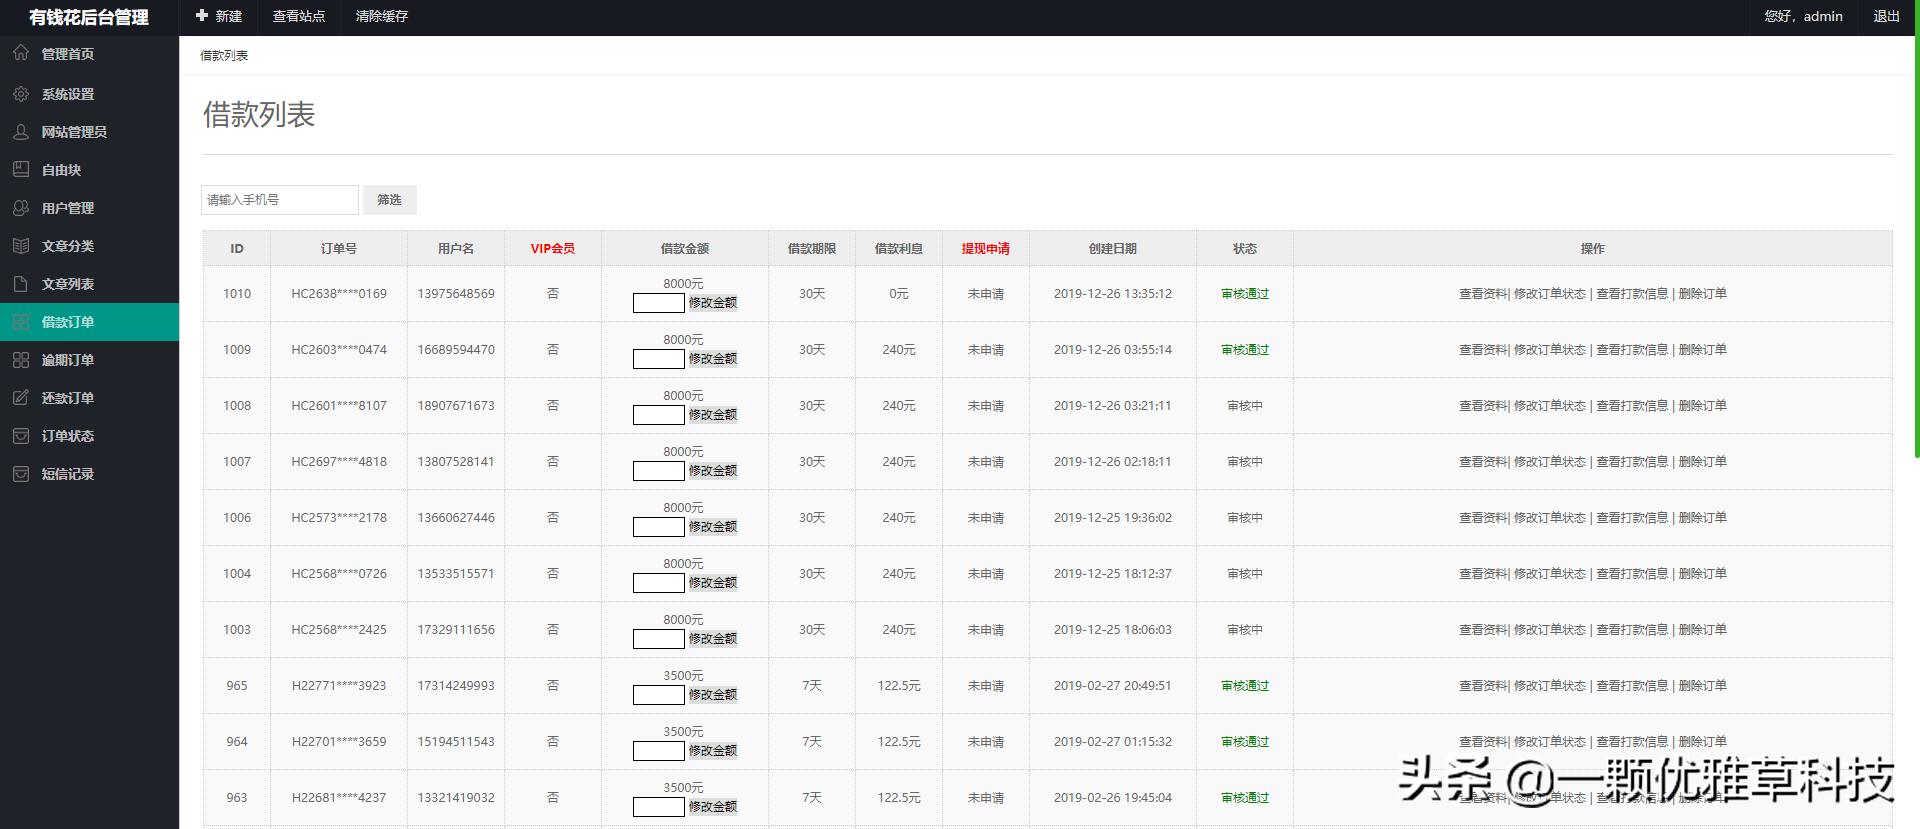Click the person icon for 网站管理员

pyautogui.click(x=21, y=132)
